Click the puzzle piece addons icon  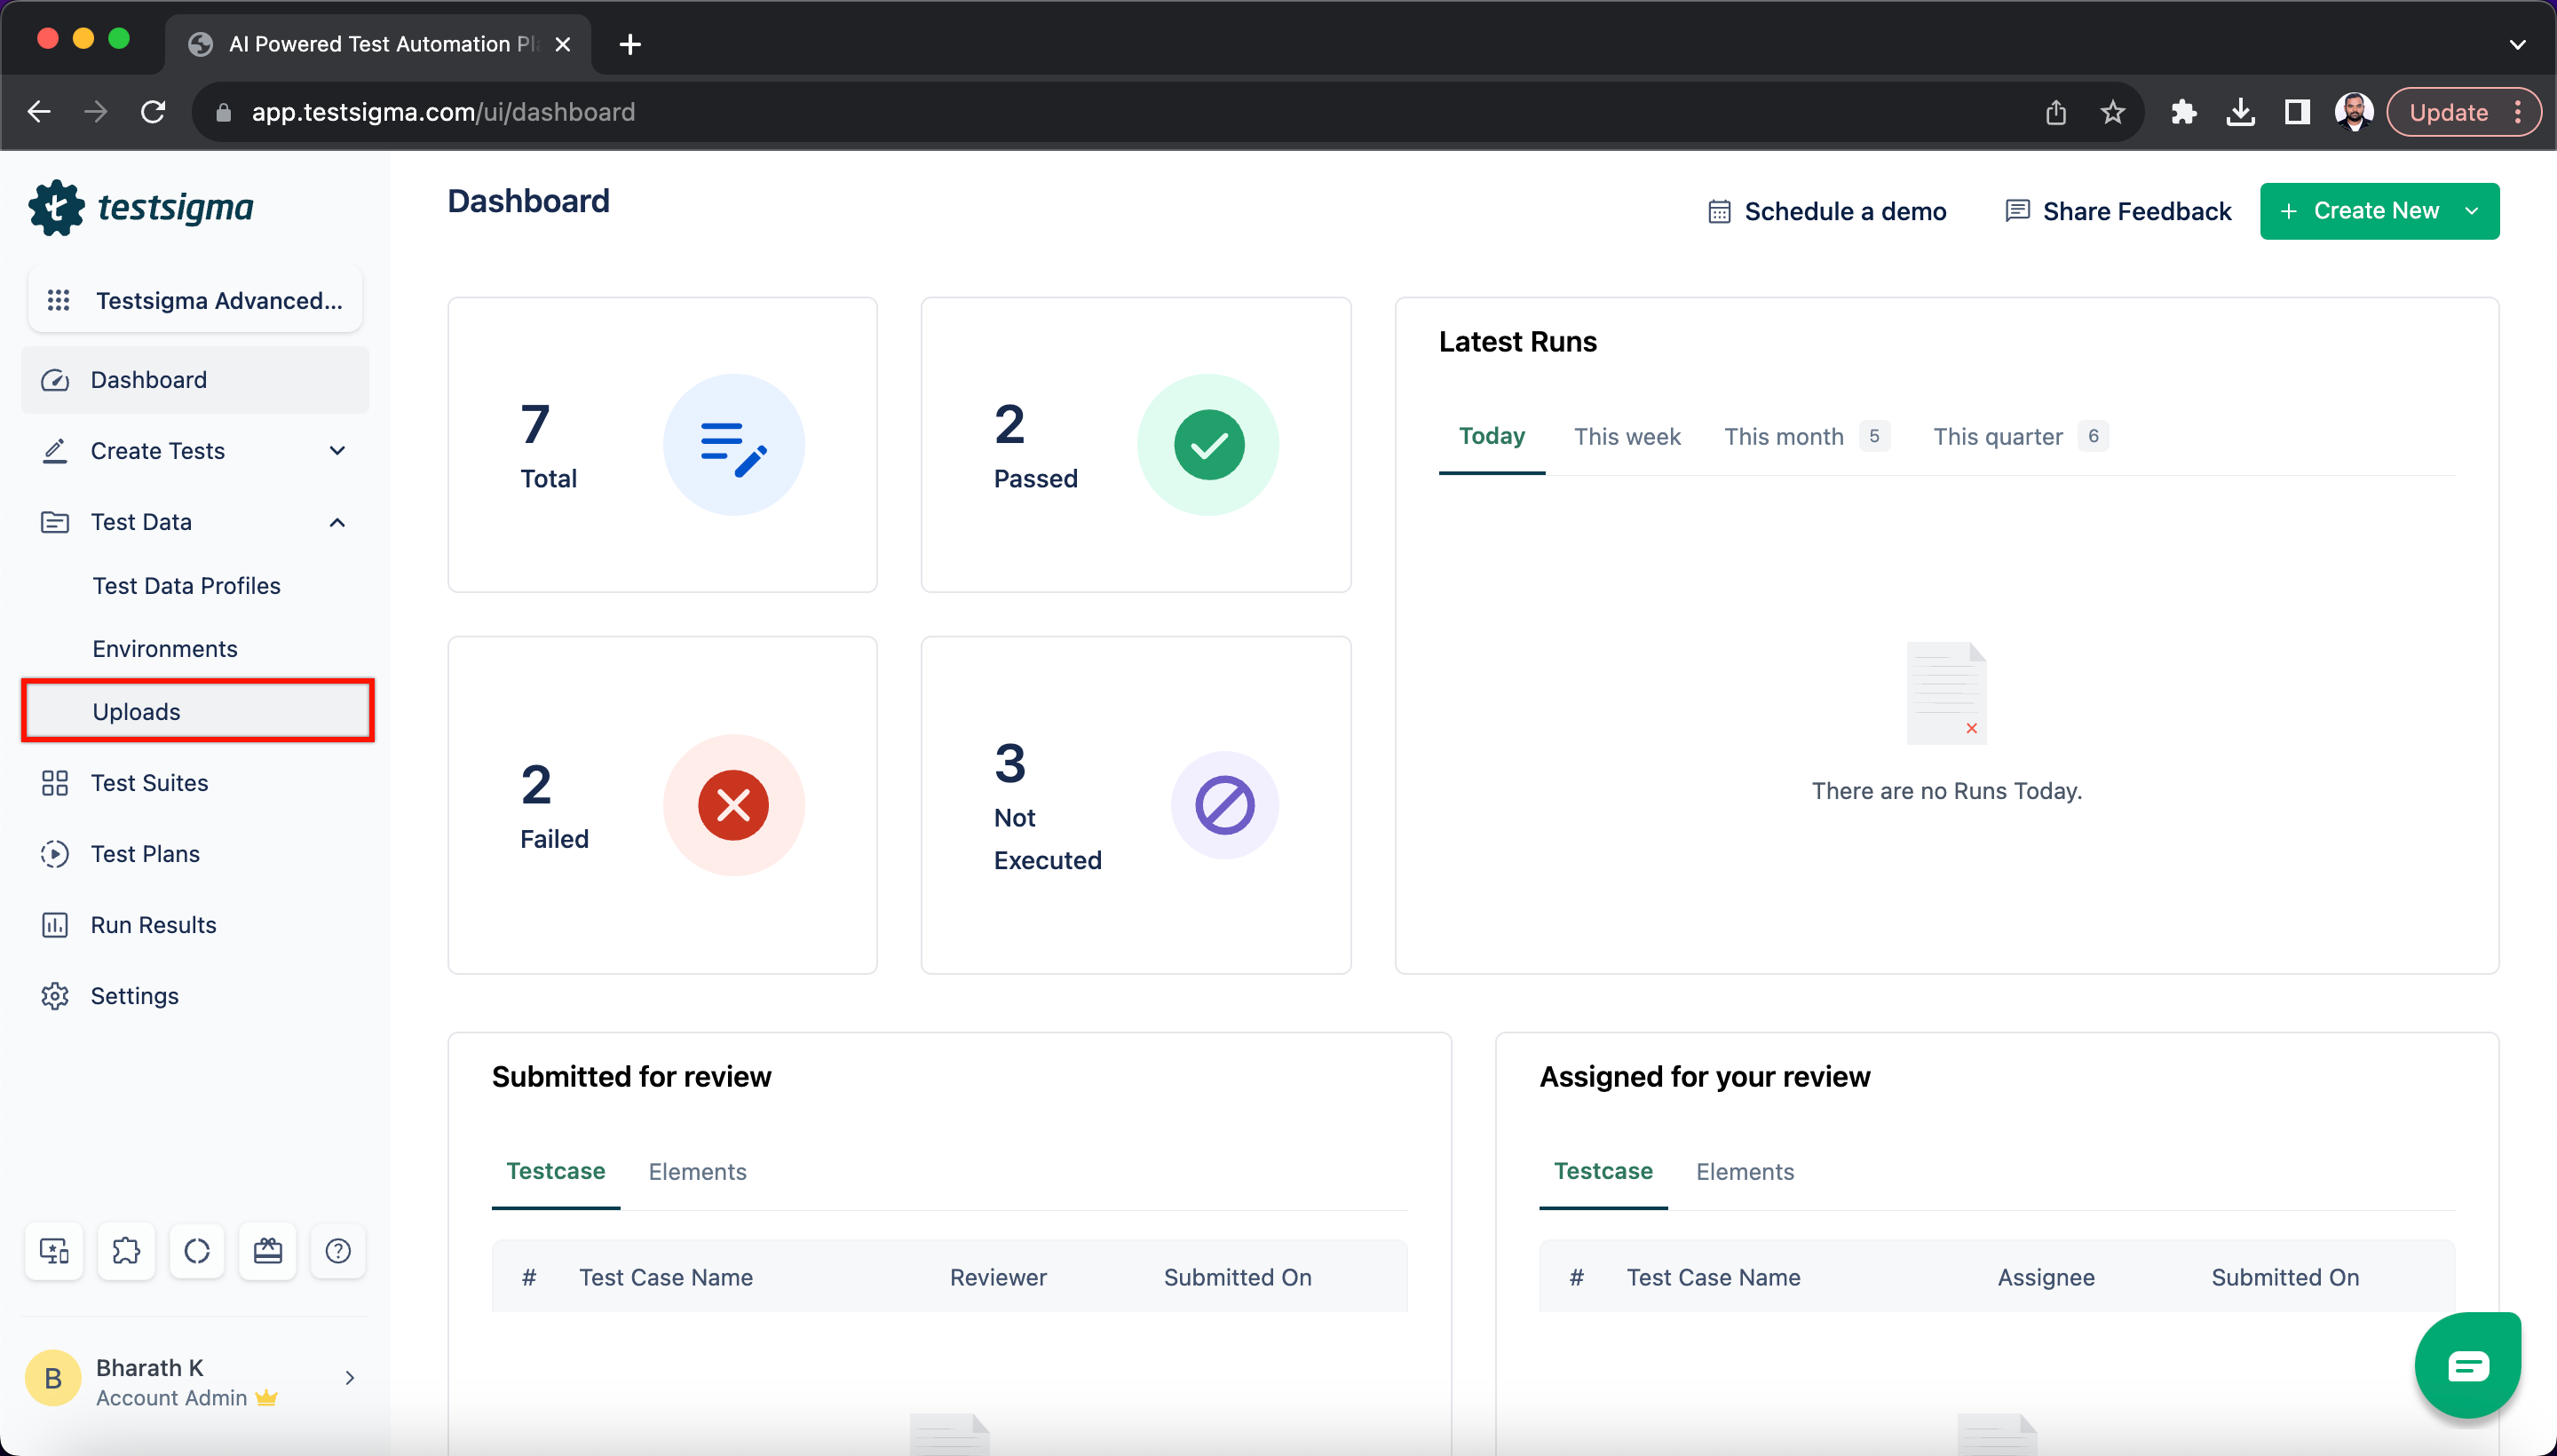tap(126, 1251)
